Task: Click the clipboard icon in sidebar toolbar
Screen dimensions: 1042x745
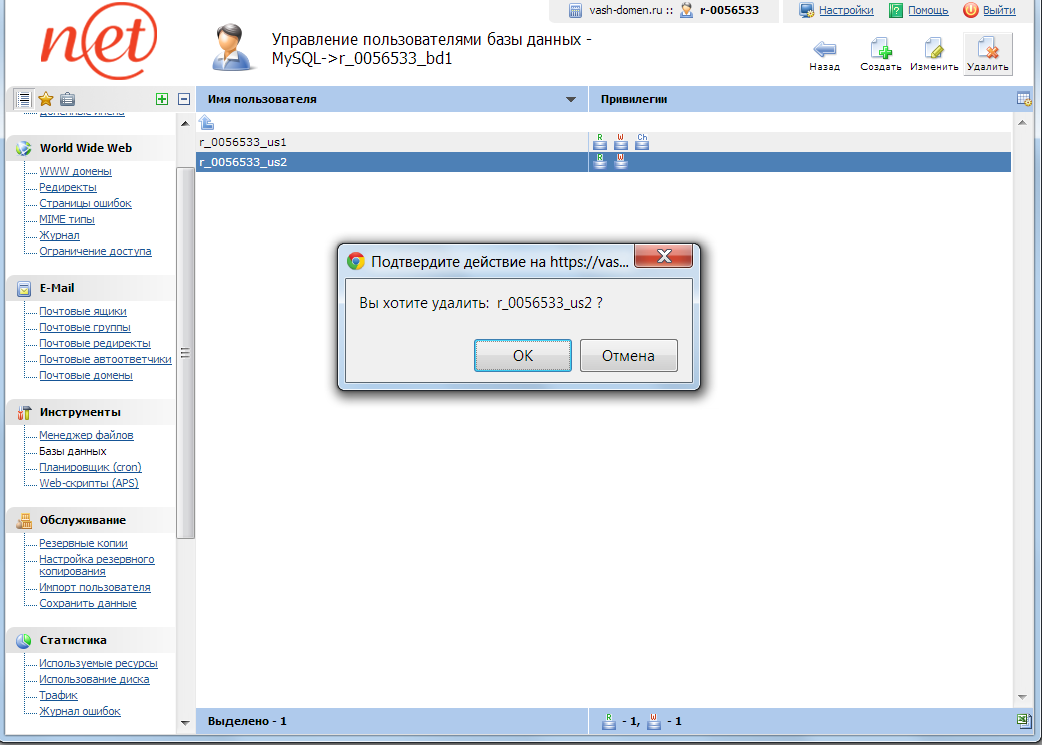Action: click(67, 99)
